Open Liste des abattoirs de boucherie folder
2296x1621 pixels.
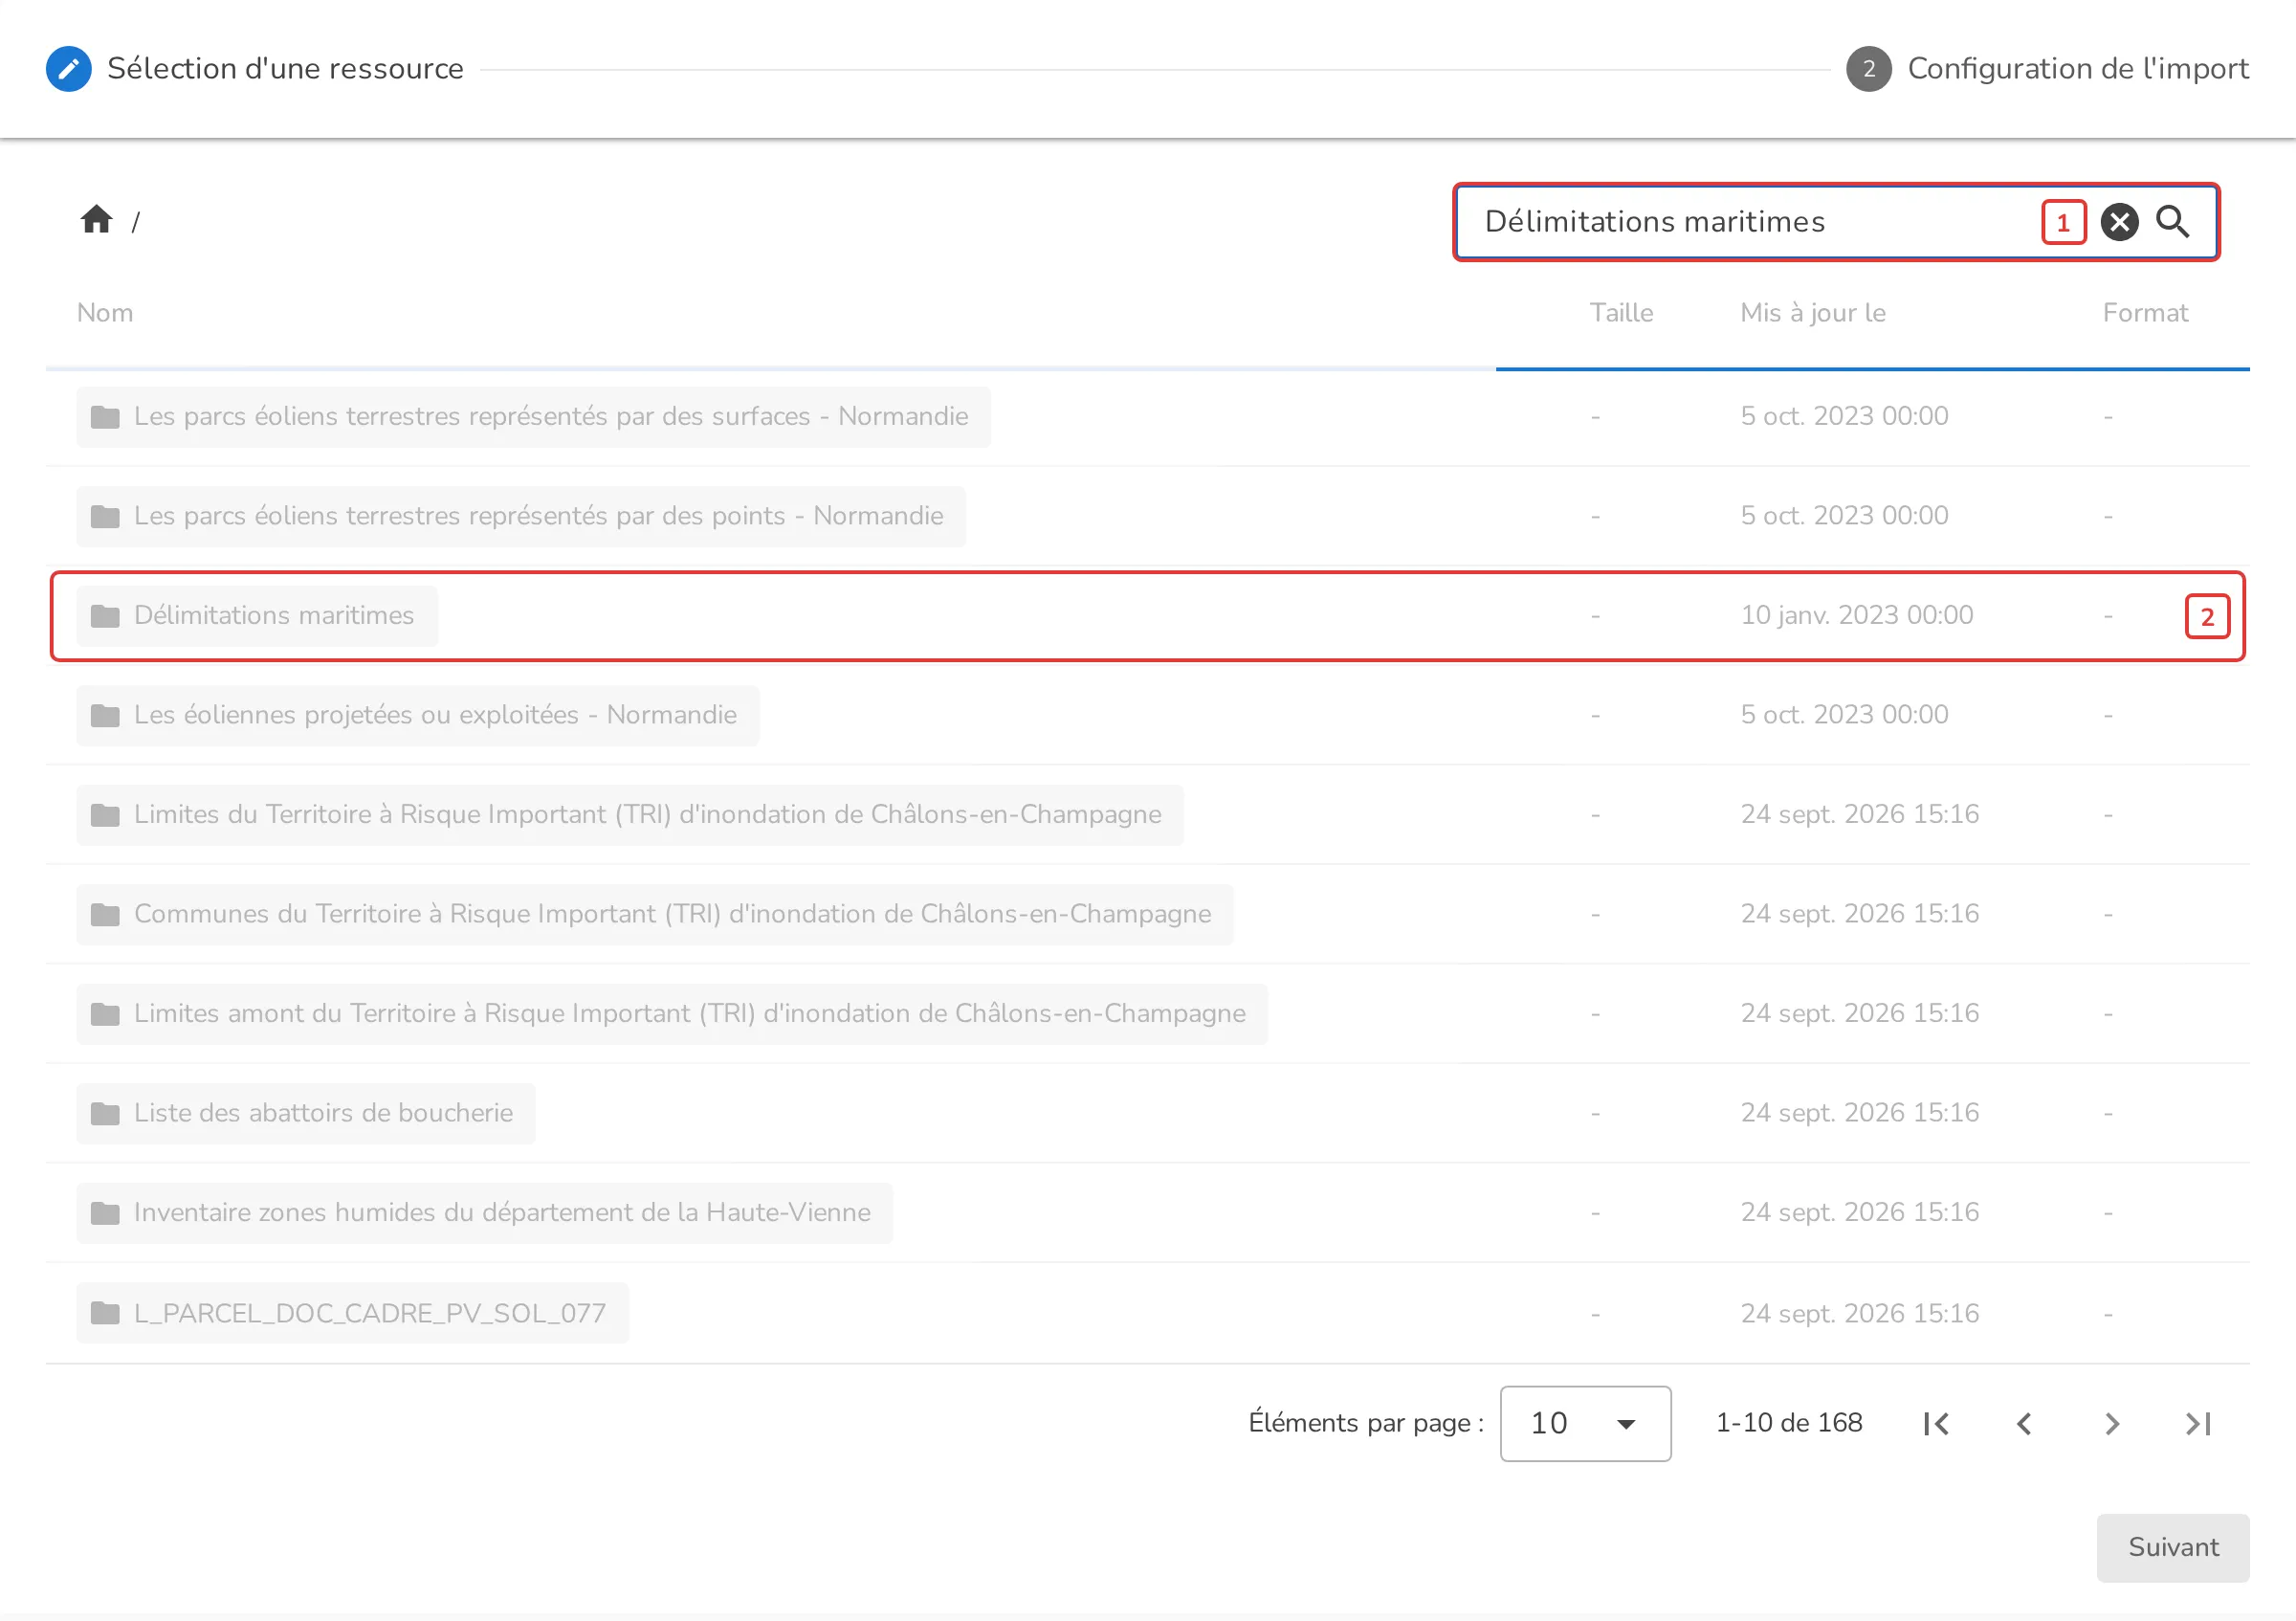point(306,1114)
